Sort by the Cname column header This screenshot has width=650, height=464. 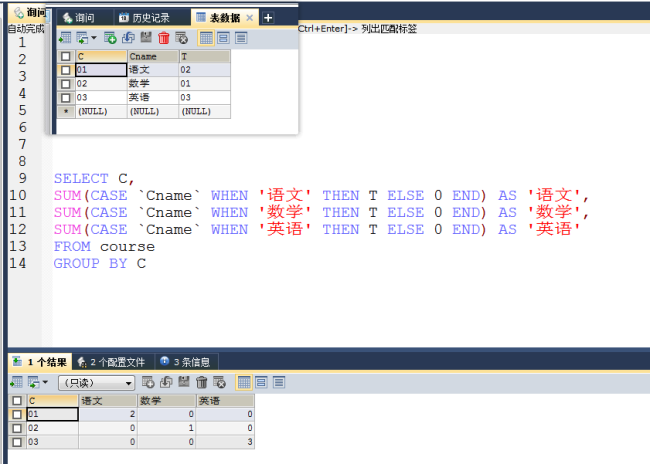pyautogui.click(x=153, y=56)
